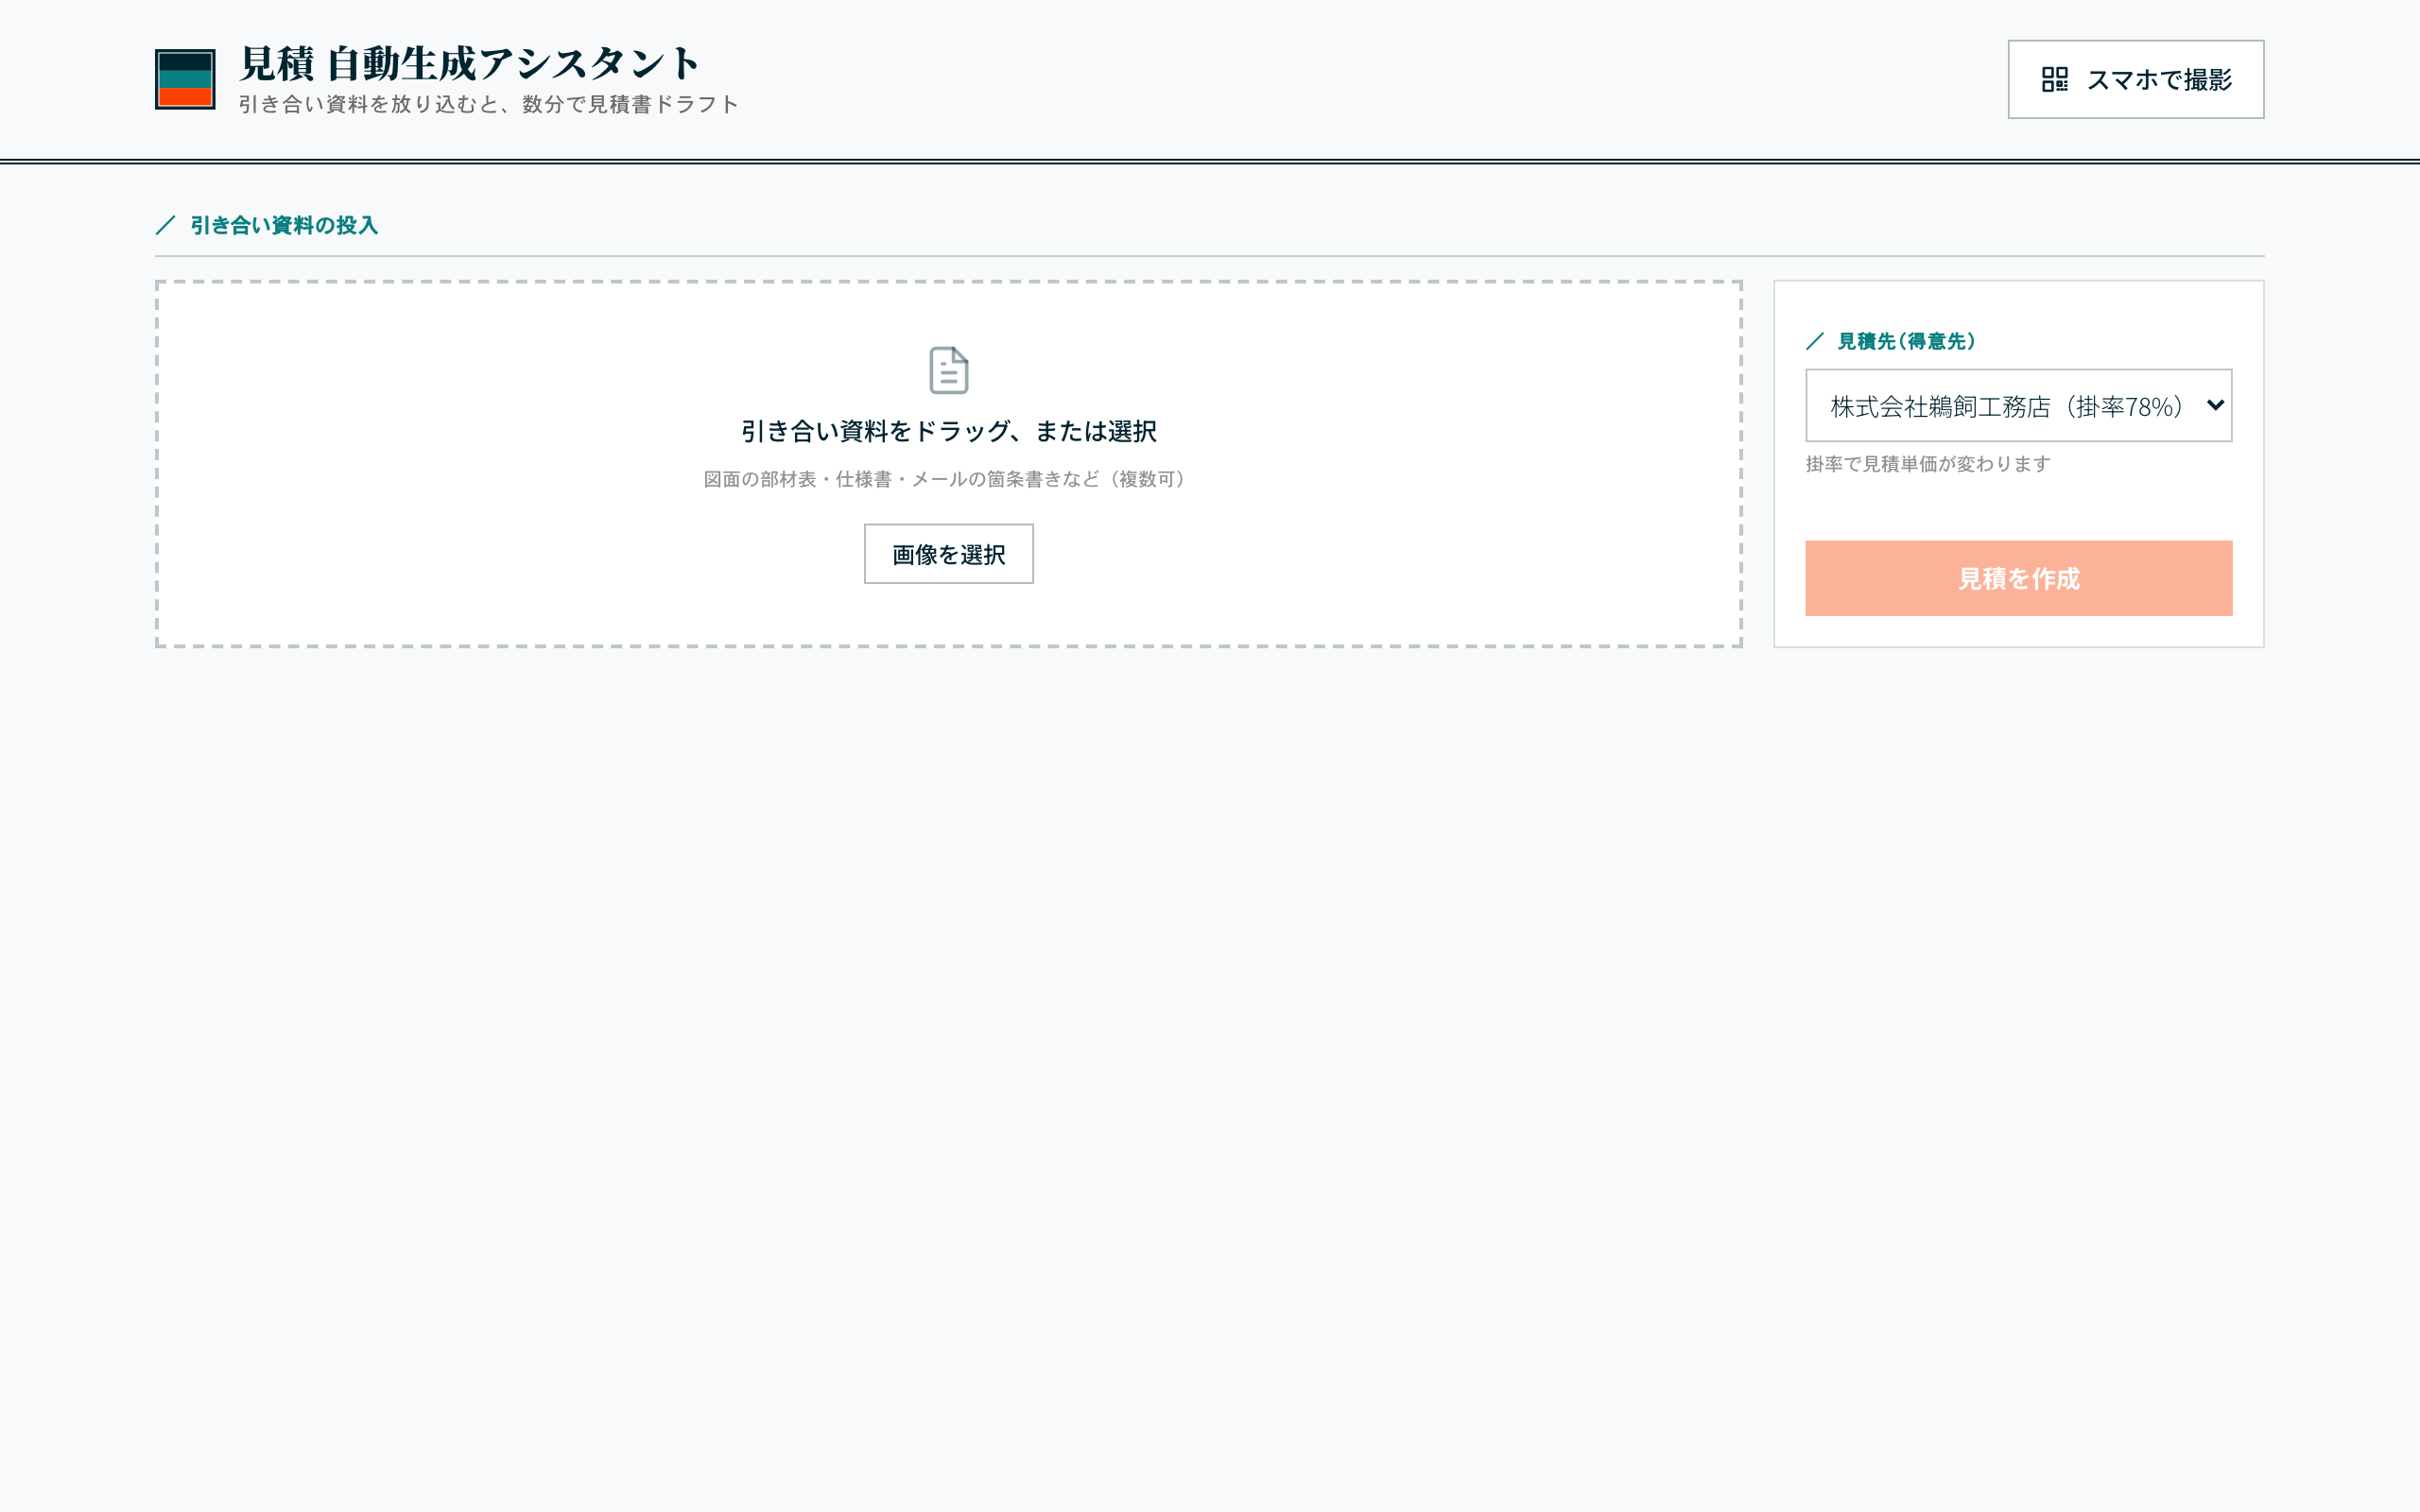2420x1512 pixels.
Task: Open スマホで撮影 QR capture button
Action: [x=2135, y=79]
